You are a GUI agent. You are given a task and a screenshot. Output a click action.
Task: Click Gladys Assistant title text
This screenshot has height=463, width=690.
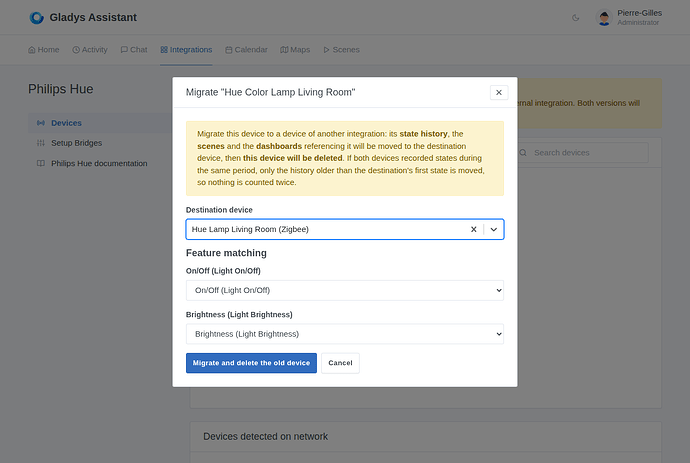point(93,18)
